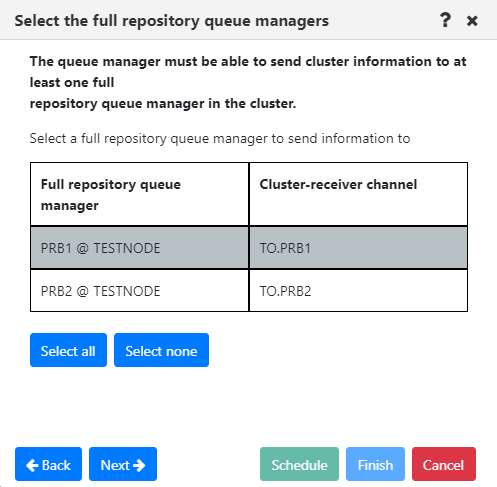Open help via the question mark icon

click(445, 20)
